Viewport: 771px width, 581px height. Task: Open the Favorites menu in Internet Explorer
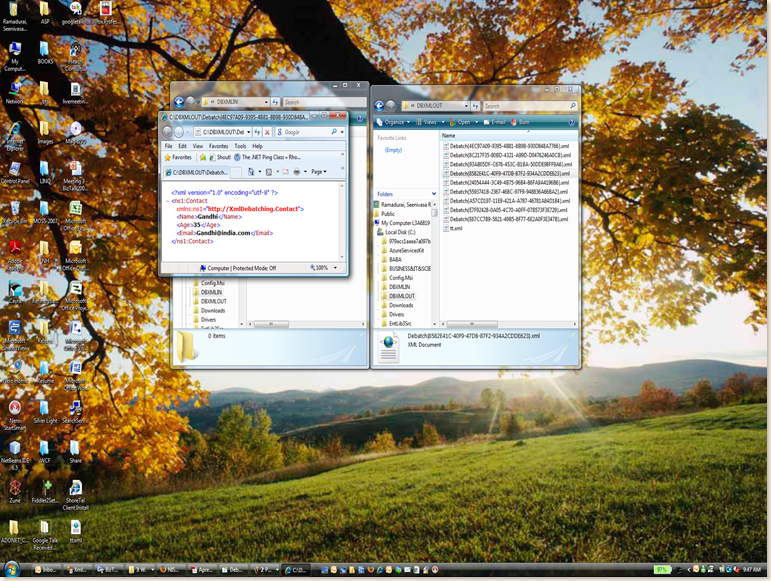click(218, 146)
